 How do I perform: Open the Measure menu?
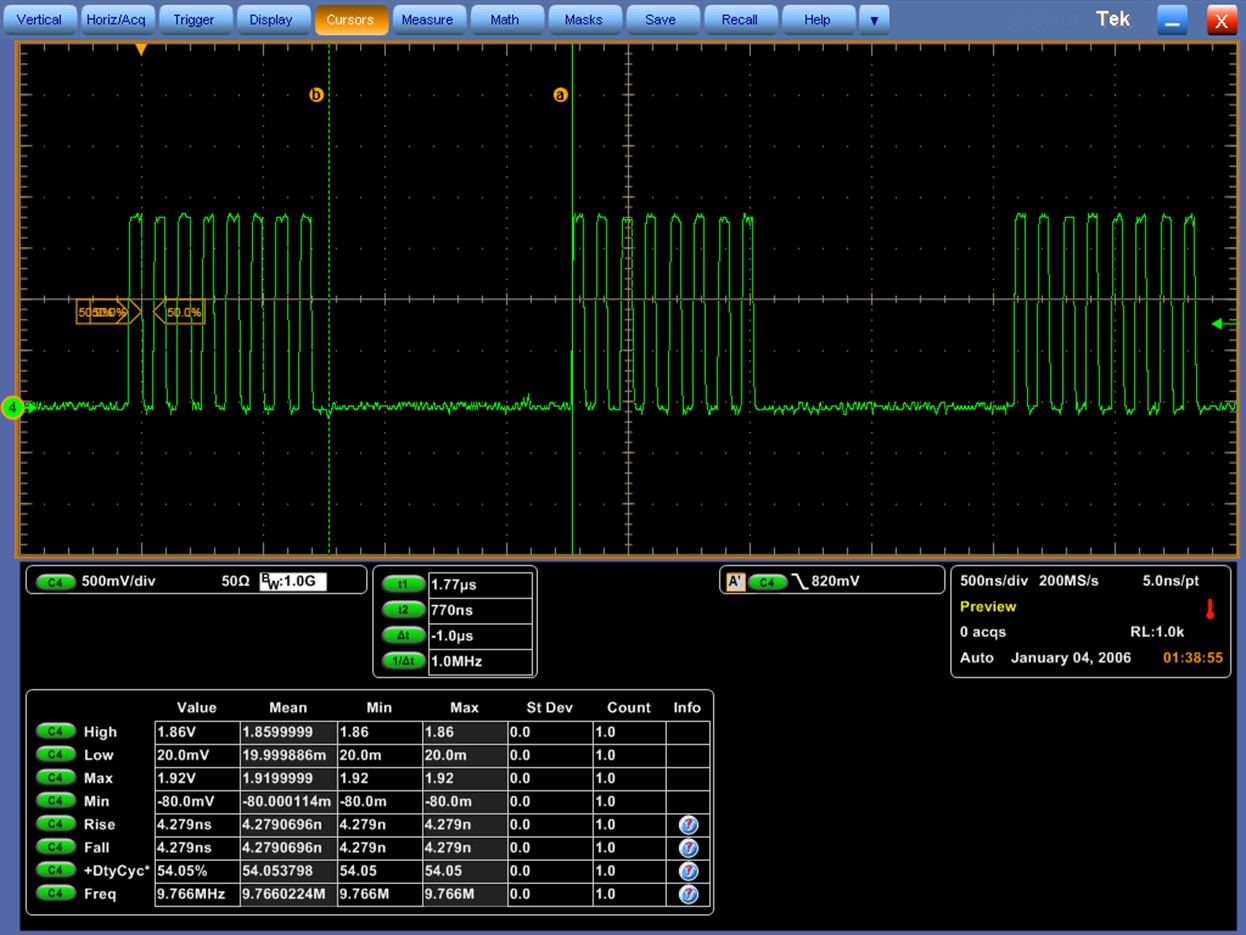click(427, 20)
